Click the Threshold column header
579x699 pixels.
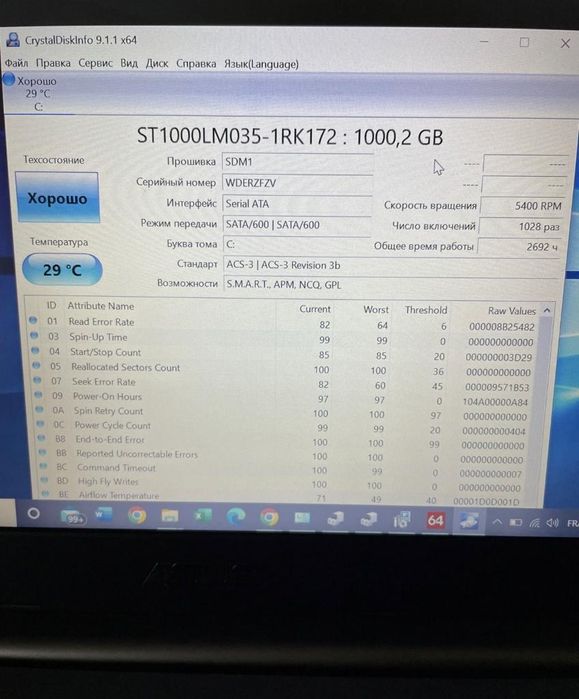[x=426, y=310]
